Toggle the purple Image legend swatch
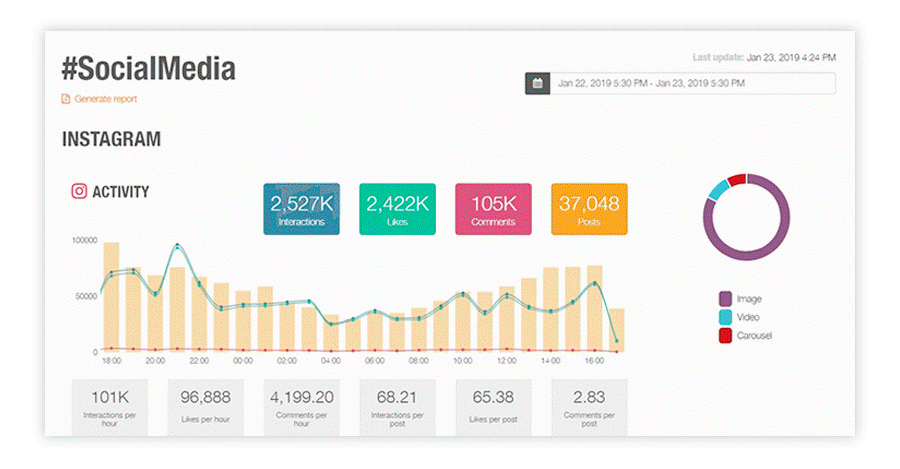 [725, 299]
